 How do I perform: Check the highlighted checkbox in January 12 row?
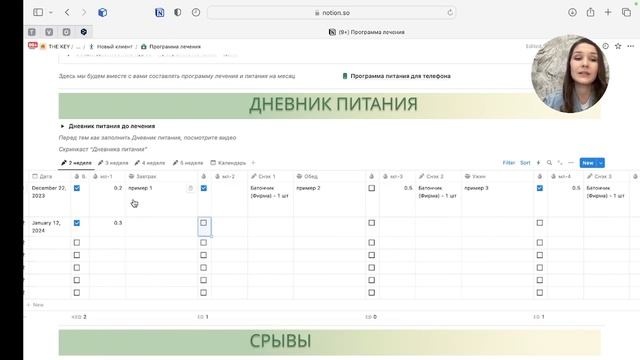204,223
